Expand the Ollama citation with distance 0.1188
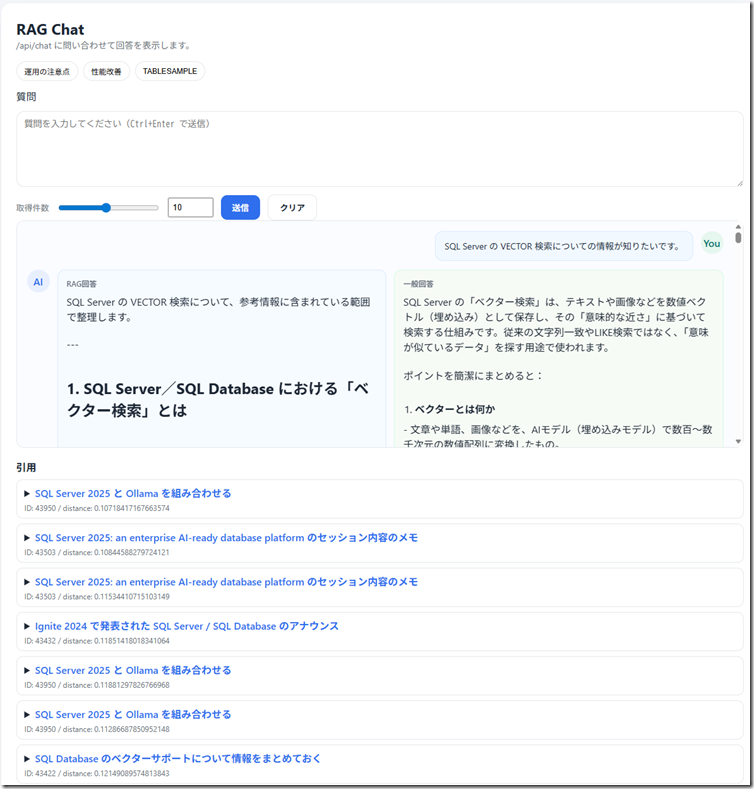The width and height of the screenshot is (754, 789). (x=27, y=671)
